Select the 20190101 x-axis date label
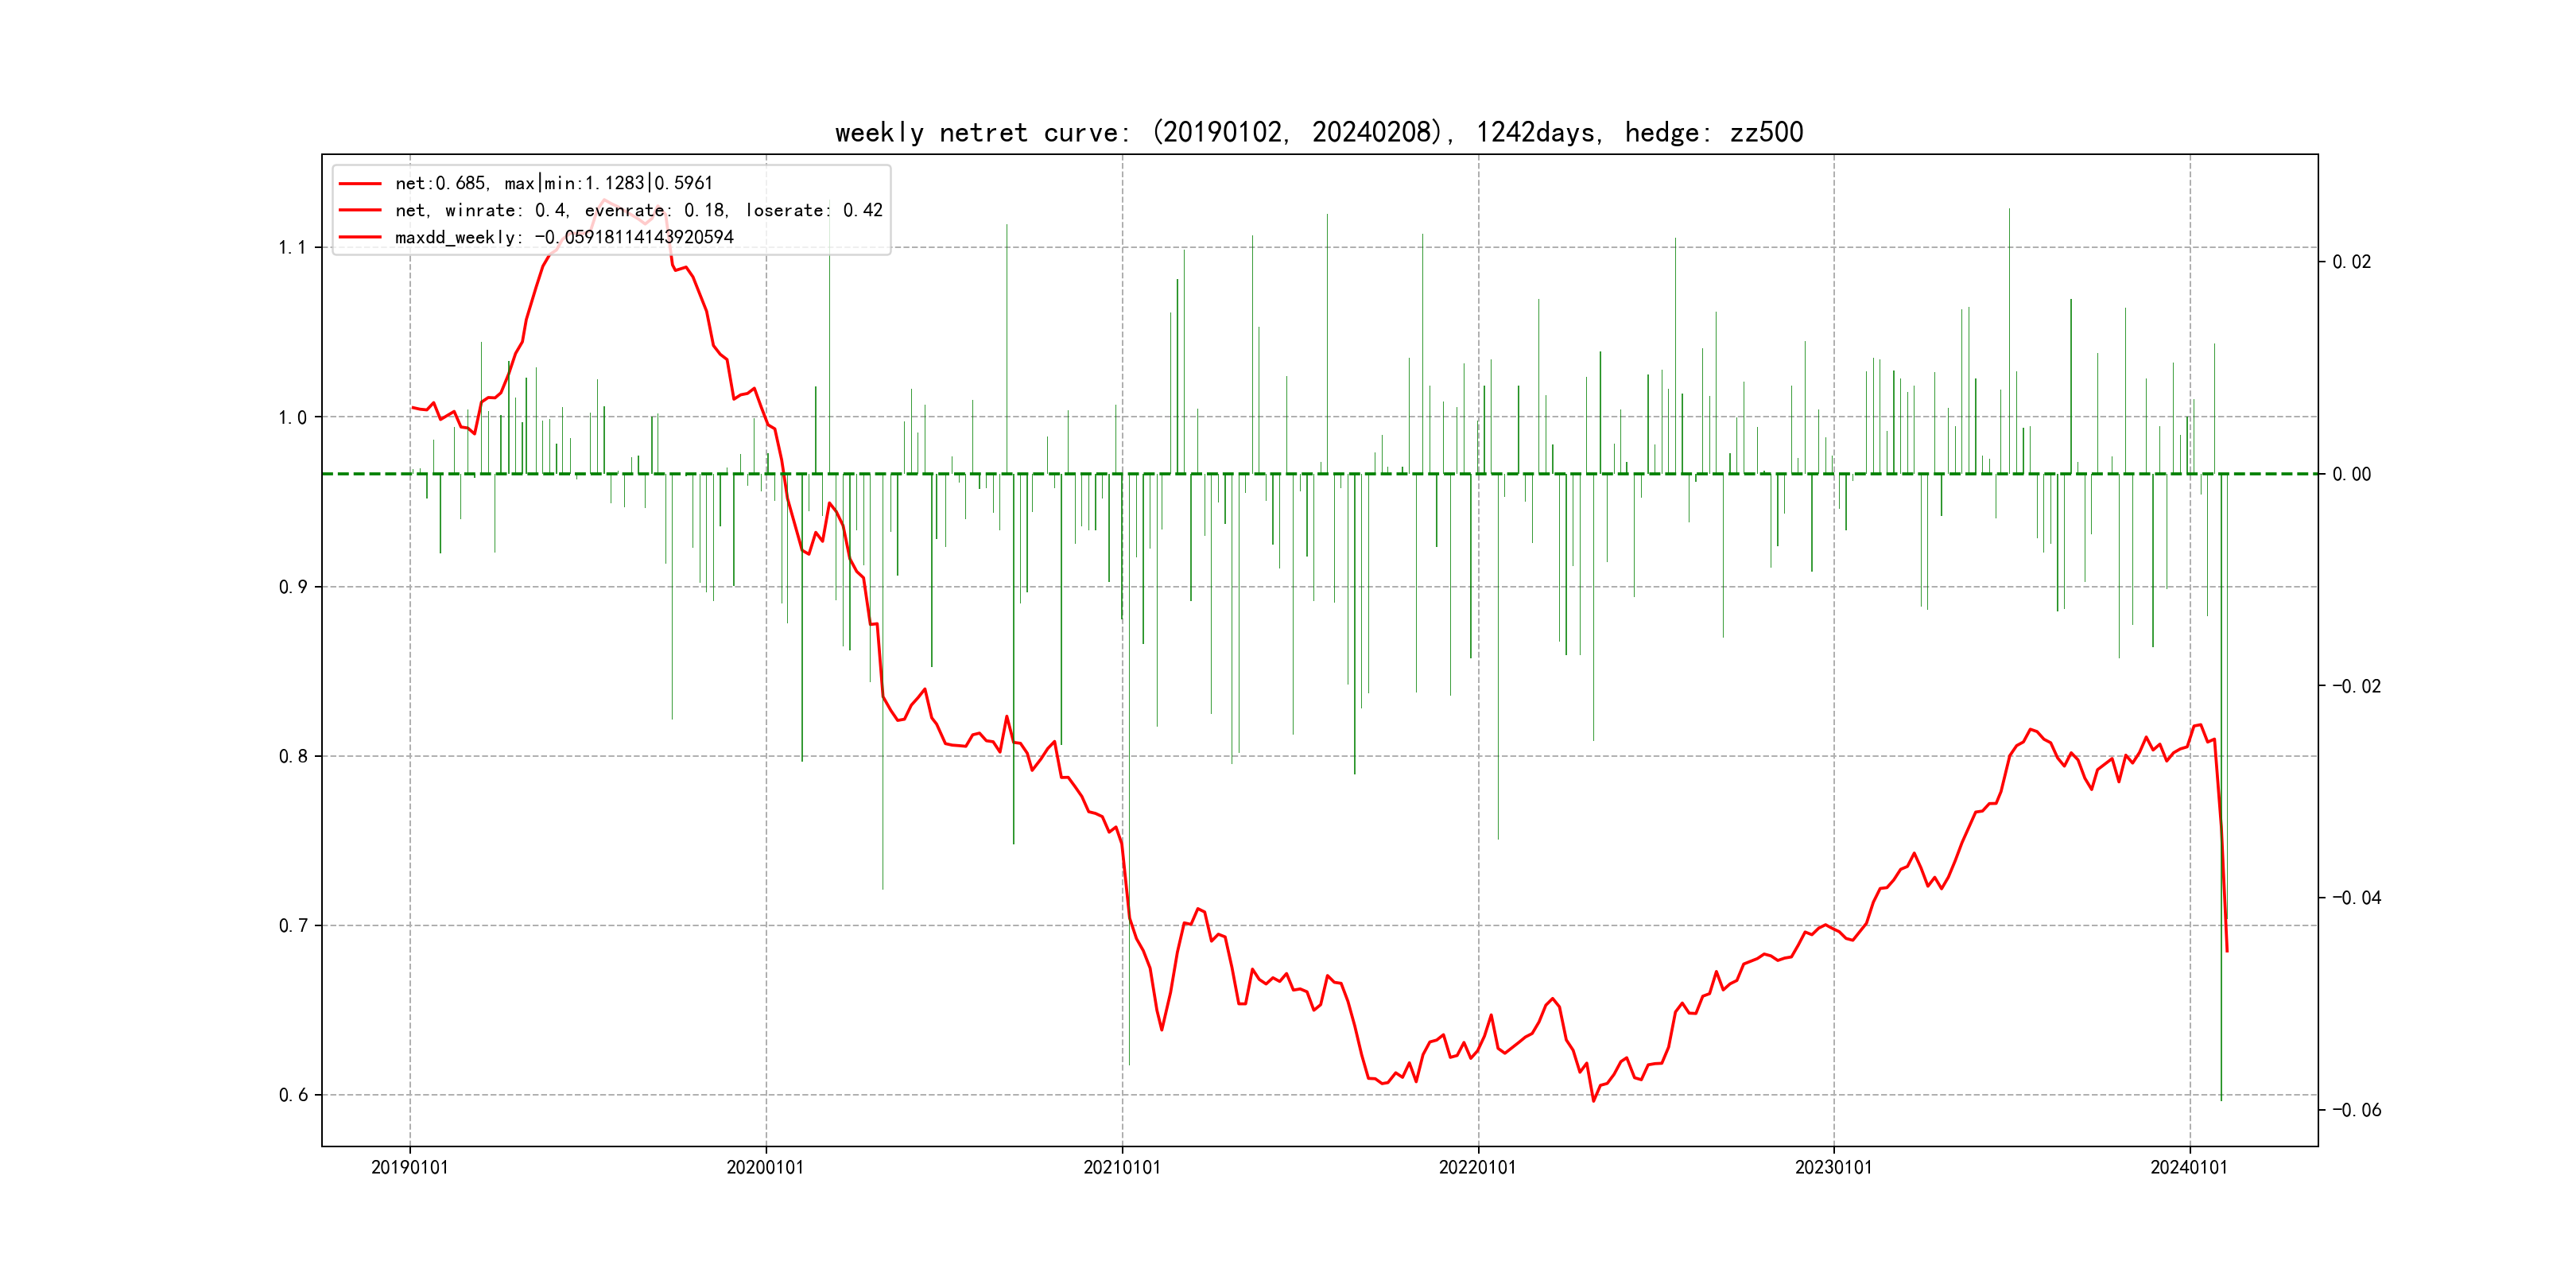The width and height of the screenshot is (2576, 1288). point(409,1167)
